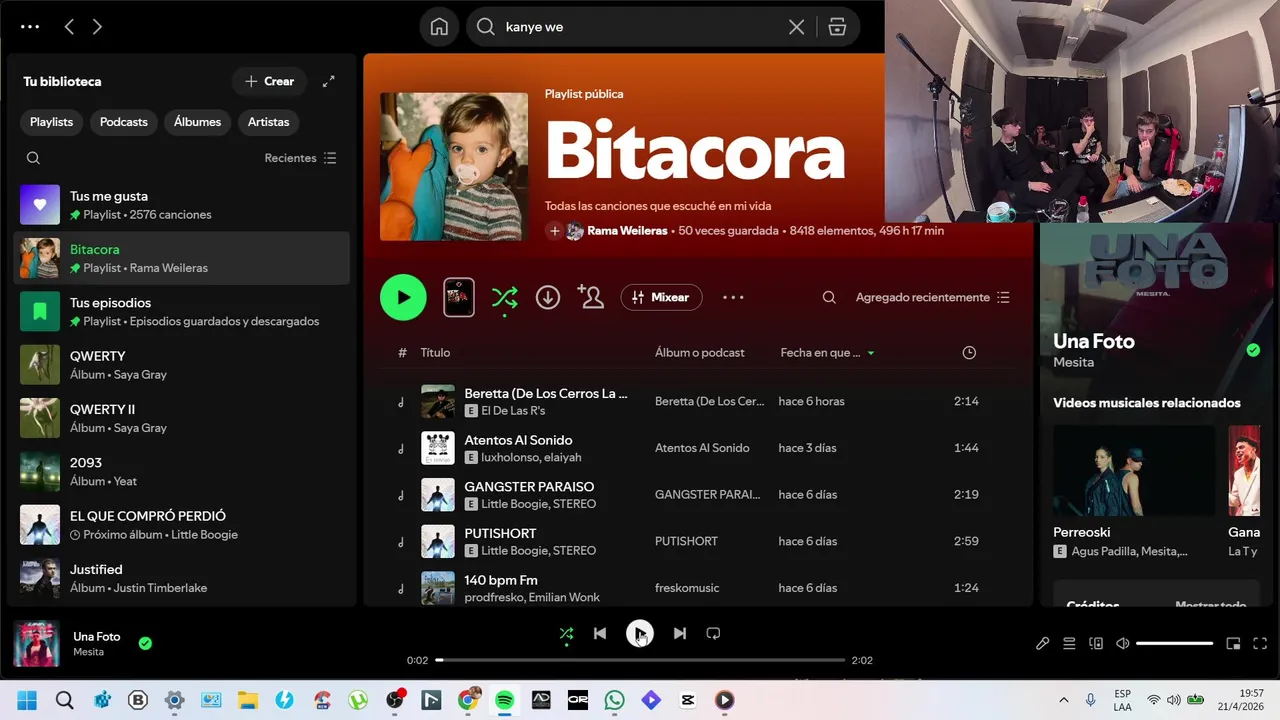Select the 140 bpm Fm track

697,588
